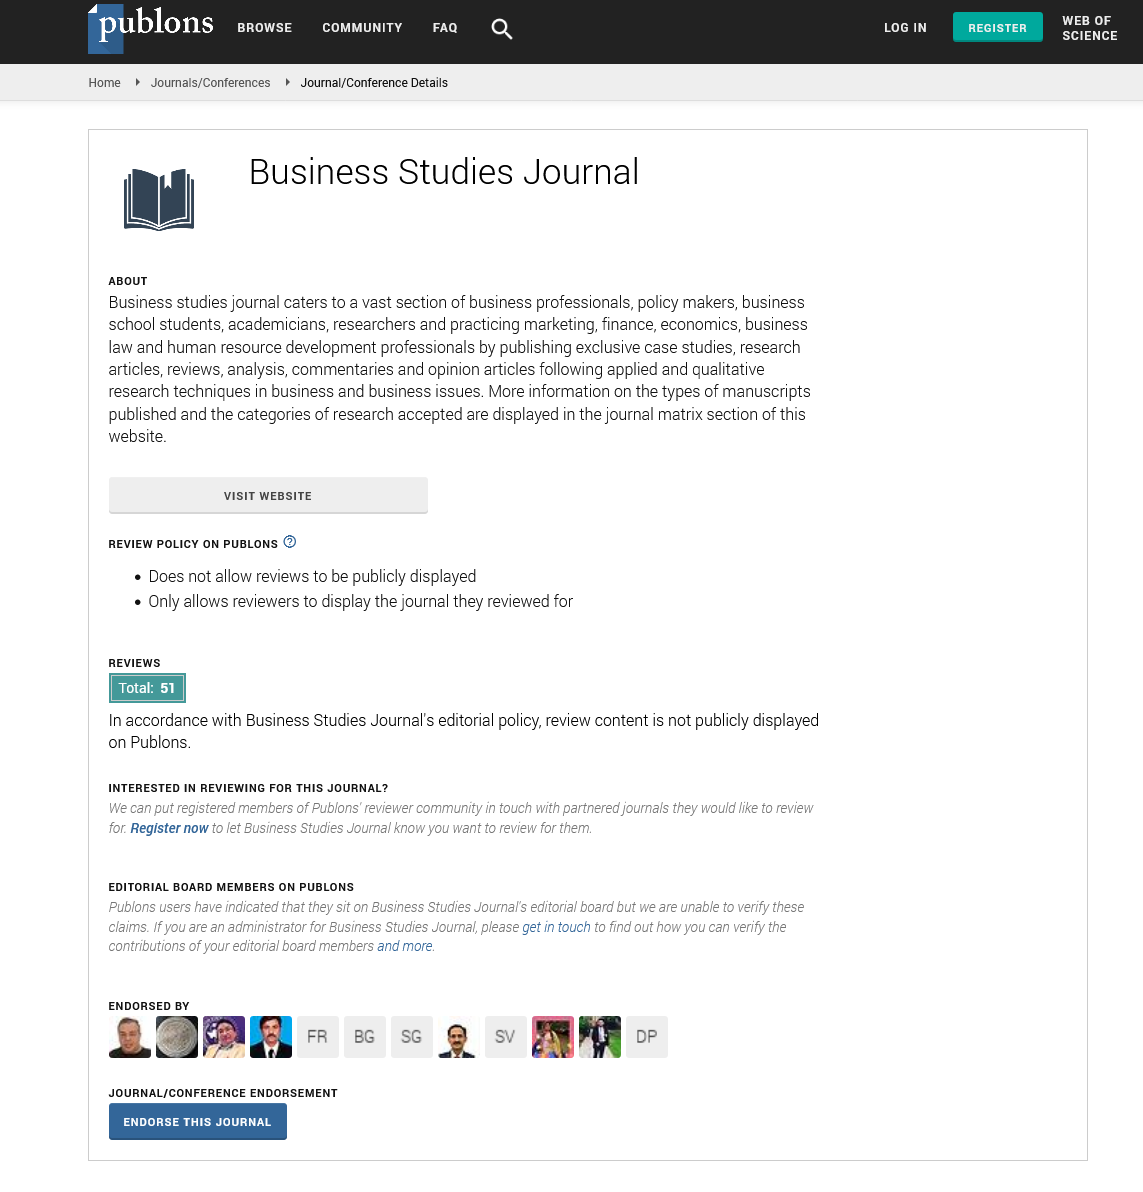Image resolution: width=1143 pixels, height=1192 pixels.
Task: Open the and more link
Action: coord(405,946)
